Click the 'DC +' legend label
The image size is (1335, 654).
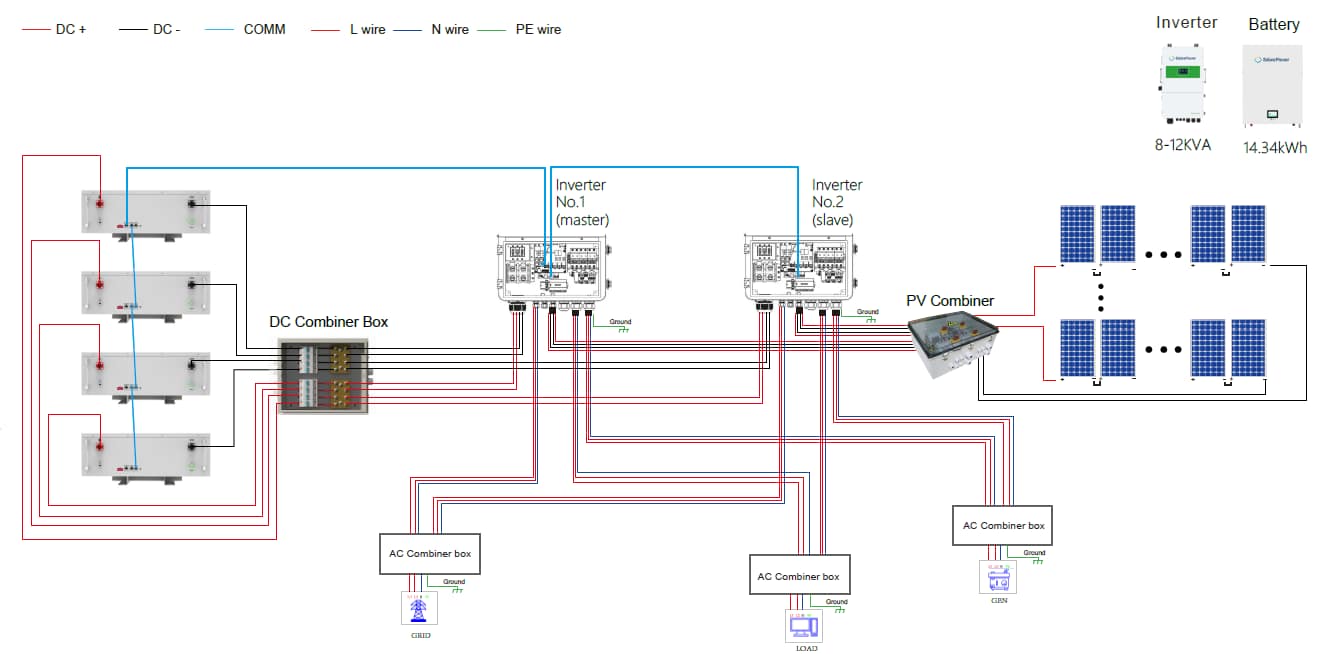(69, 29)
